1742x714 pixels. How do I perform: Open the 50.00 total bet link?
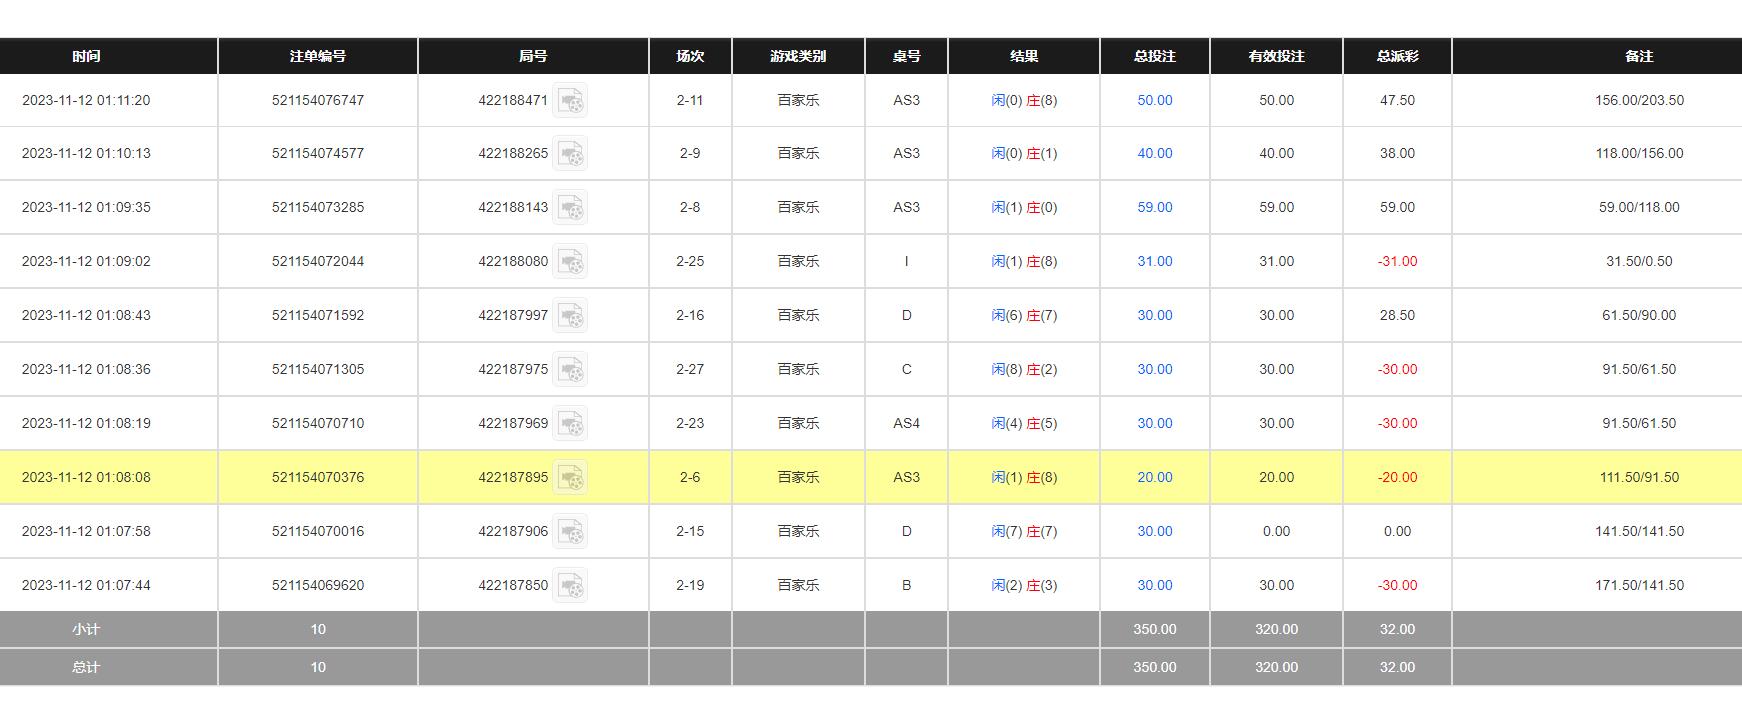point(1154,100)
